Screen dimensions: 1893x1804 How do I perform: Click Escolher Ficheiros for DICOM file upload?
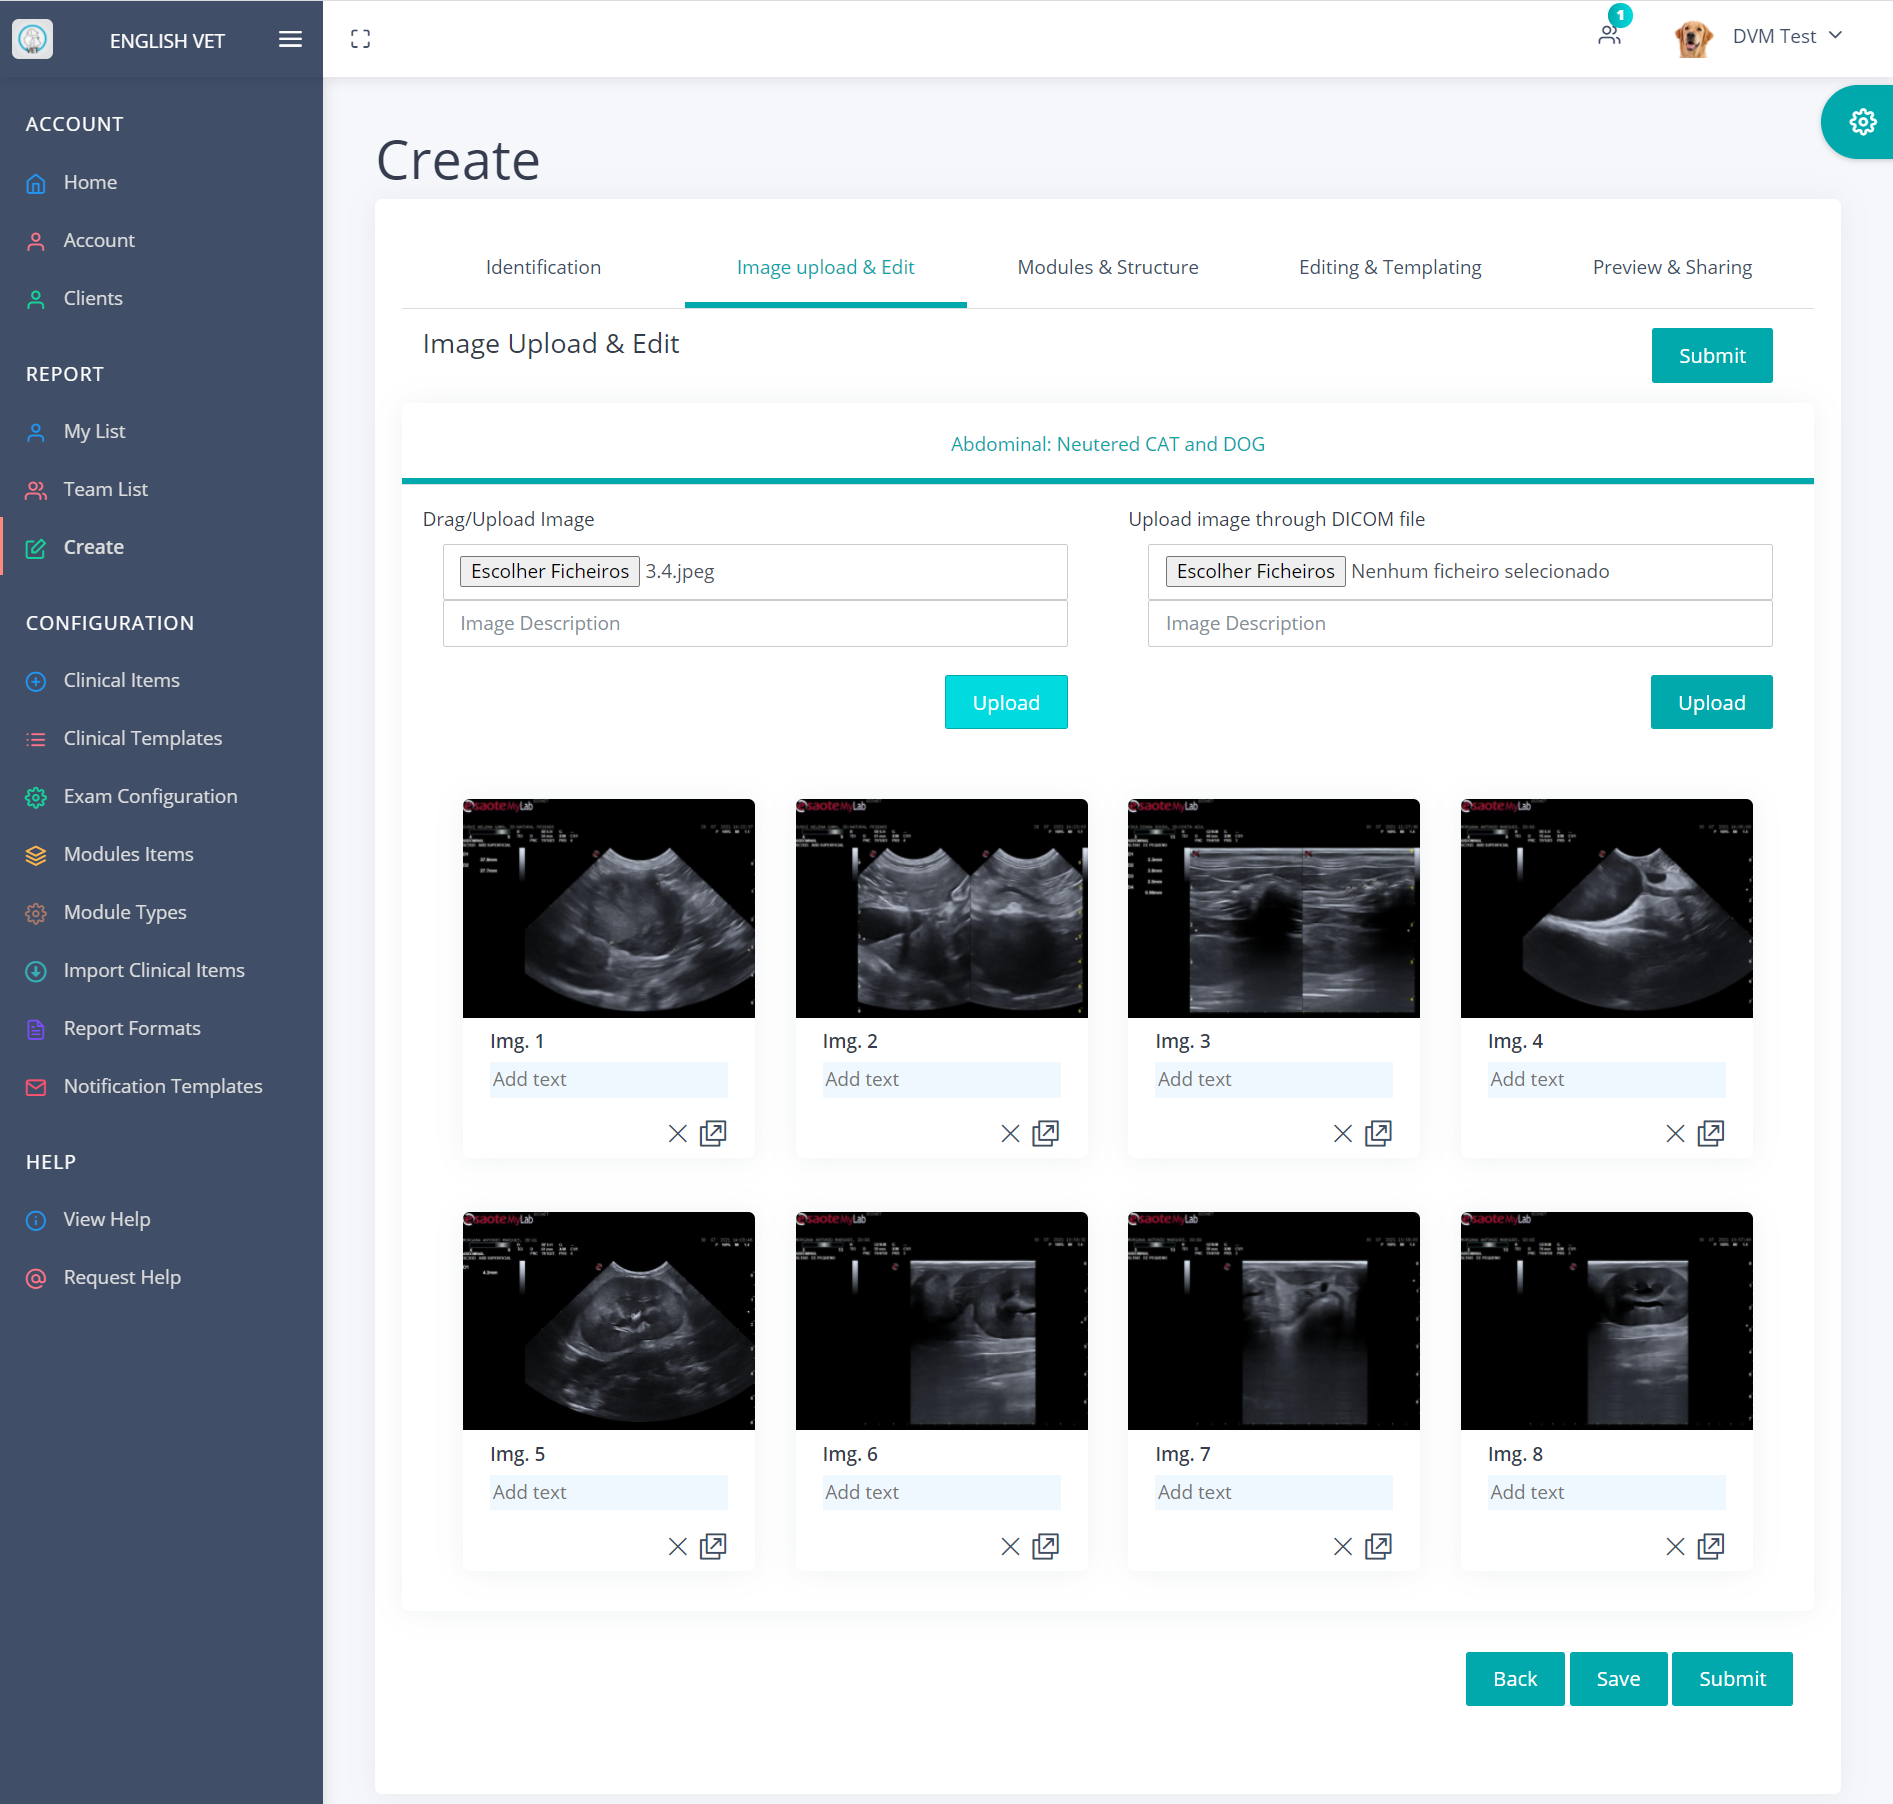pyautogui.click(x=1254, y=571)
